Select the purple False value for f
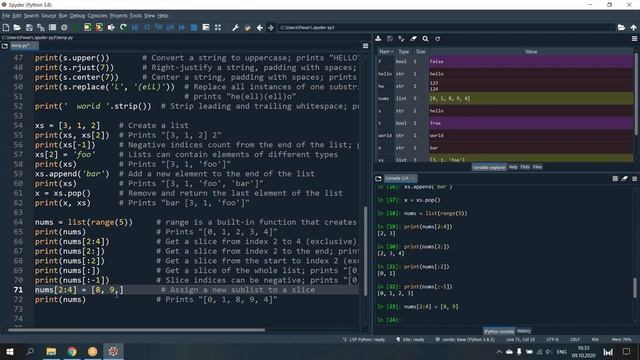 coord(531,61)
